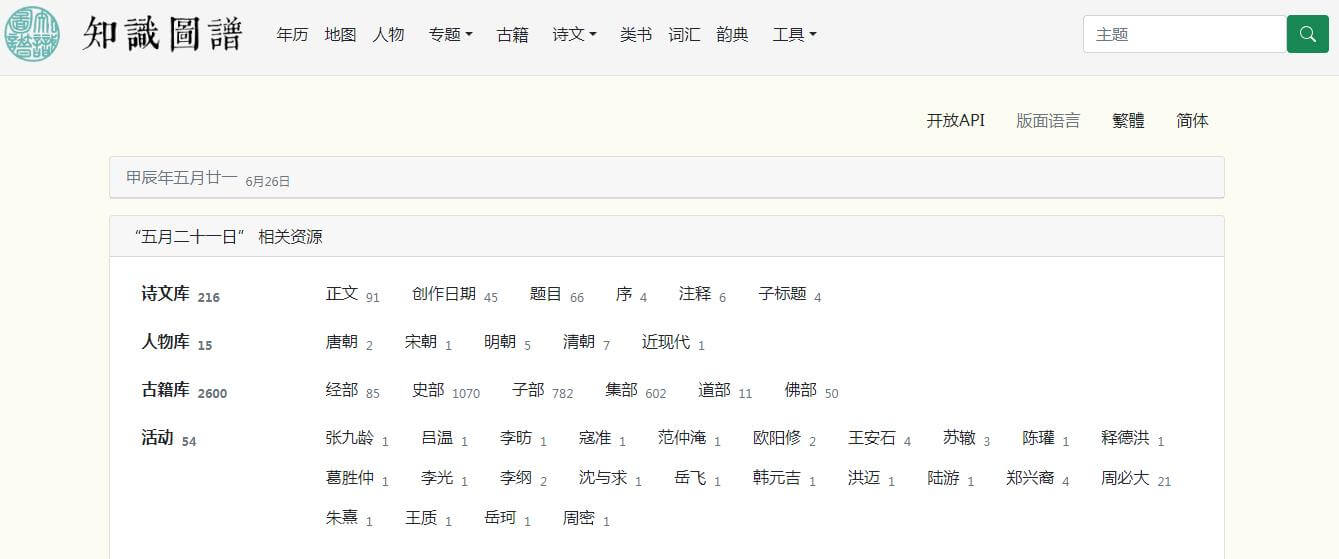The width and height of the screenshot is (1339, 559).
Task: Click the 甲辰年五月廿一 date header
Action: (182, 177)
